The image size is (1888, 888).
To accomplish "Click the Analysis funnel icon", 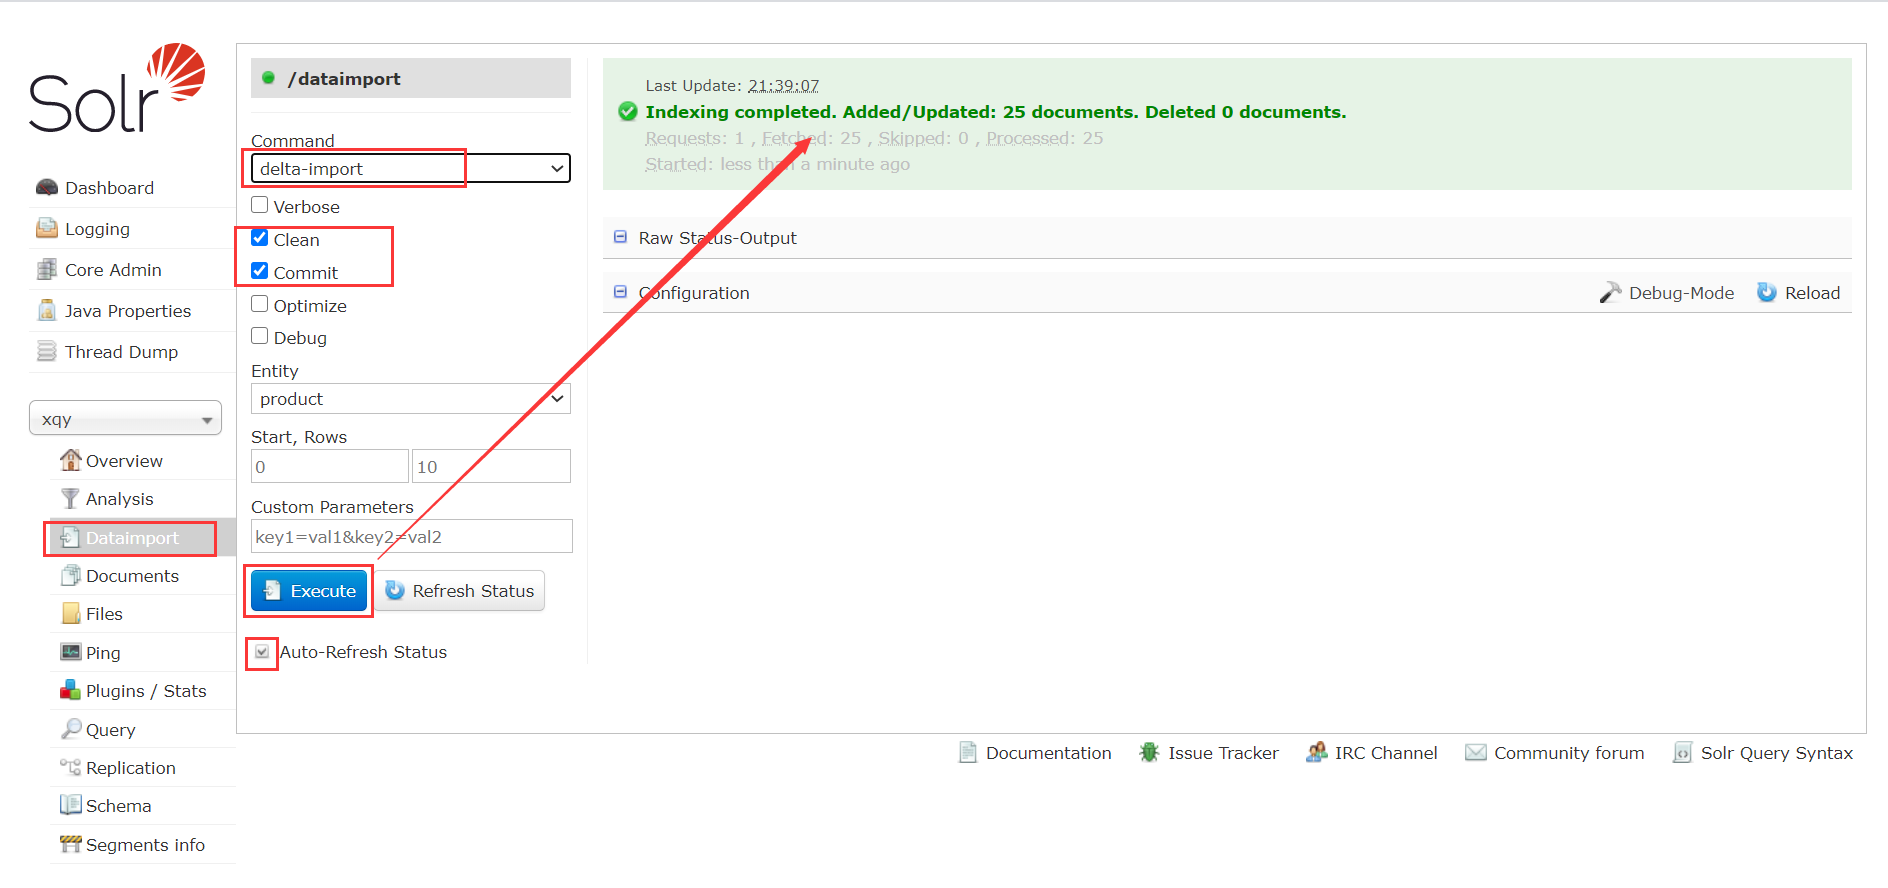I will coord(70,498).
